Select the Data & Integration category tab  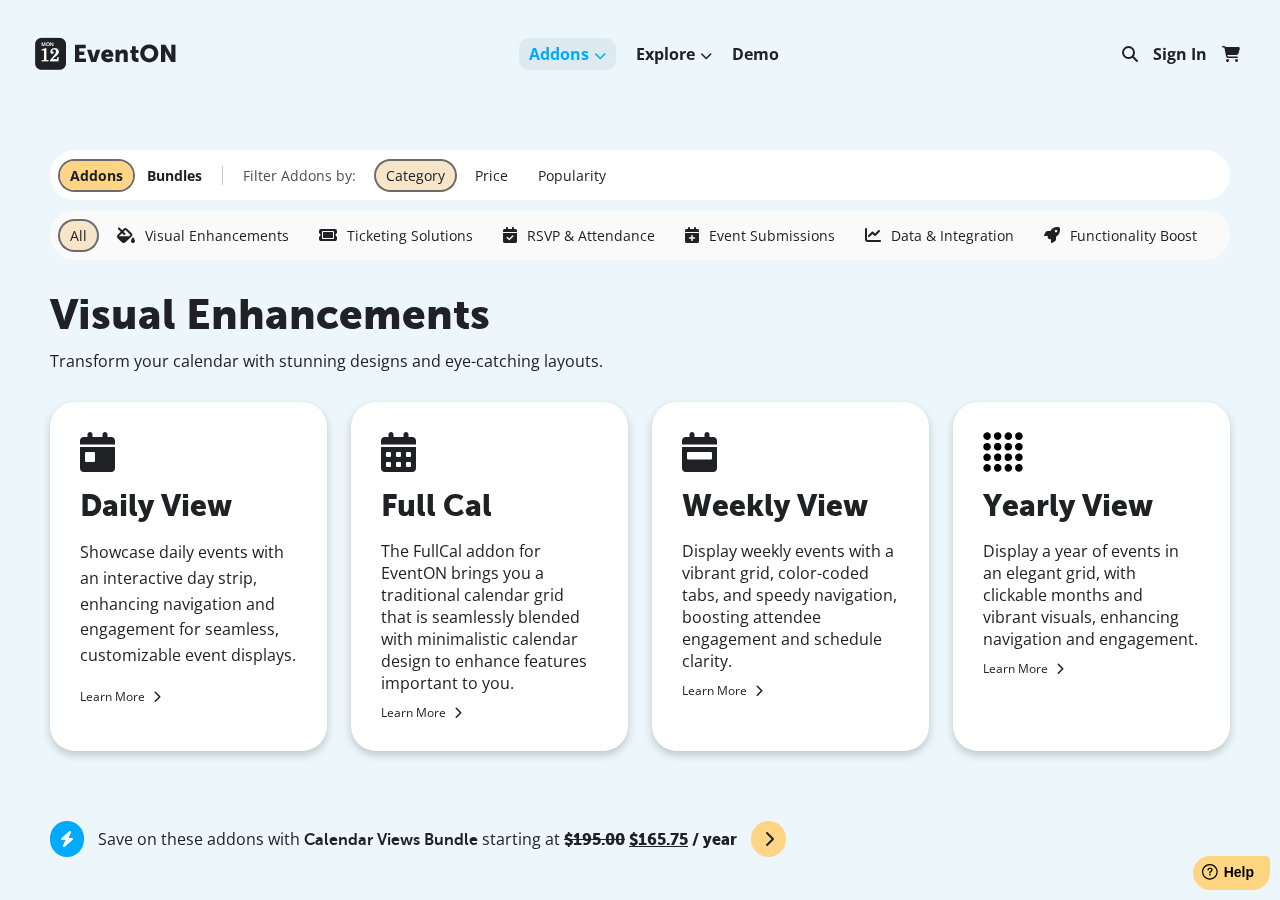tap(940, 235)
